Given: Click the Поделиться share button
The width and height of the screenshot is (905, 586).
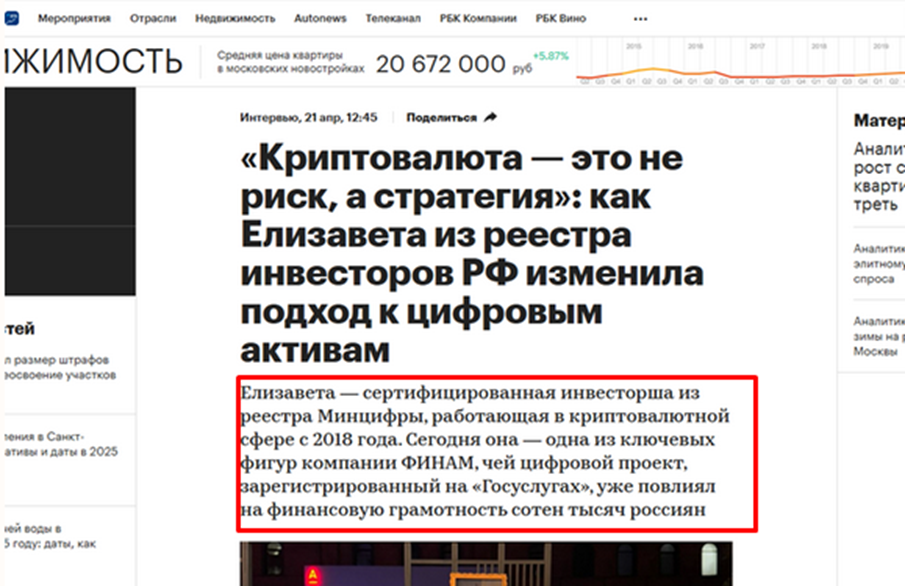Looking at the screenshot, I should pos(443,116).
